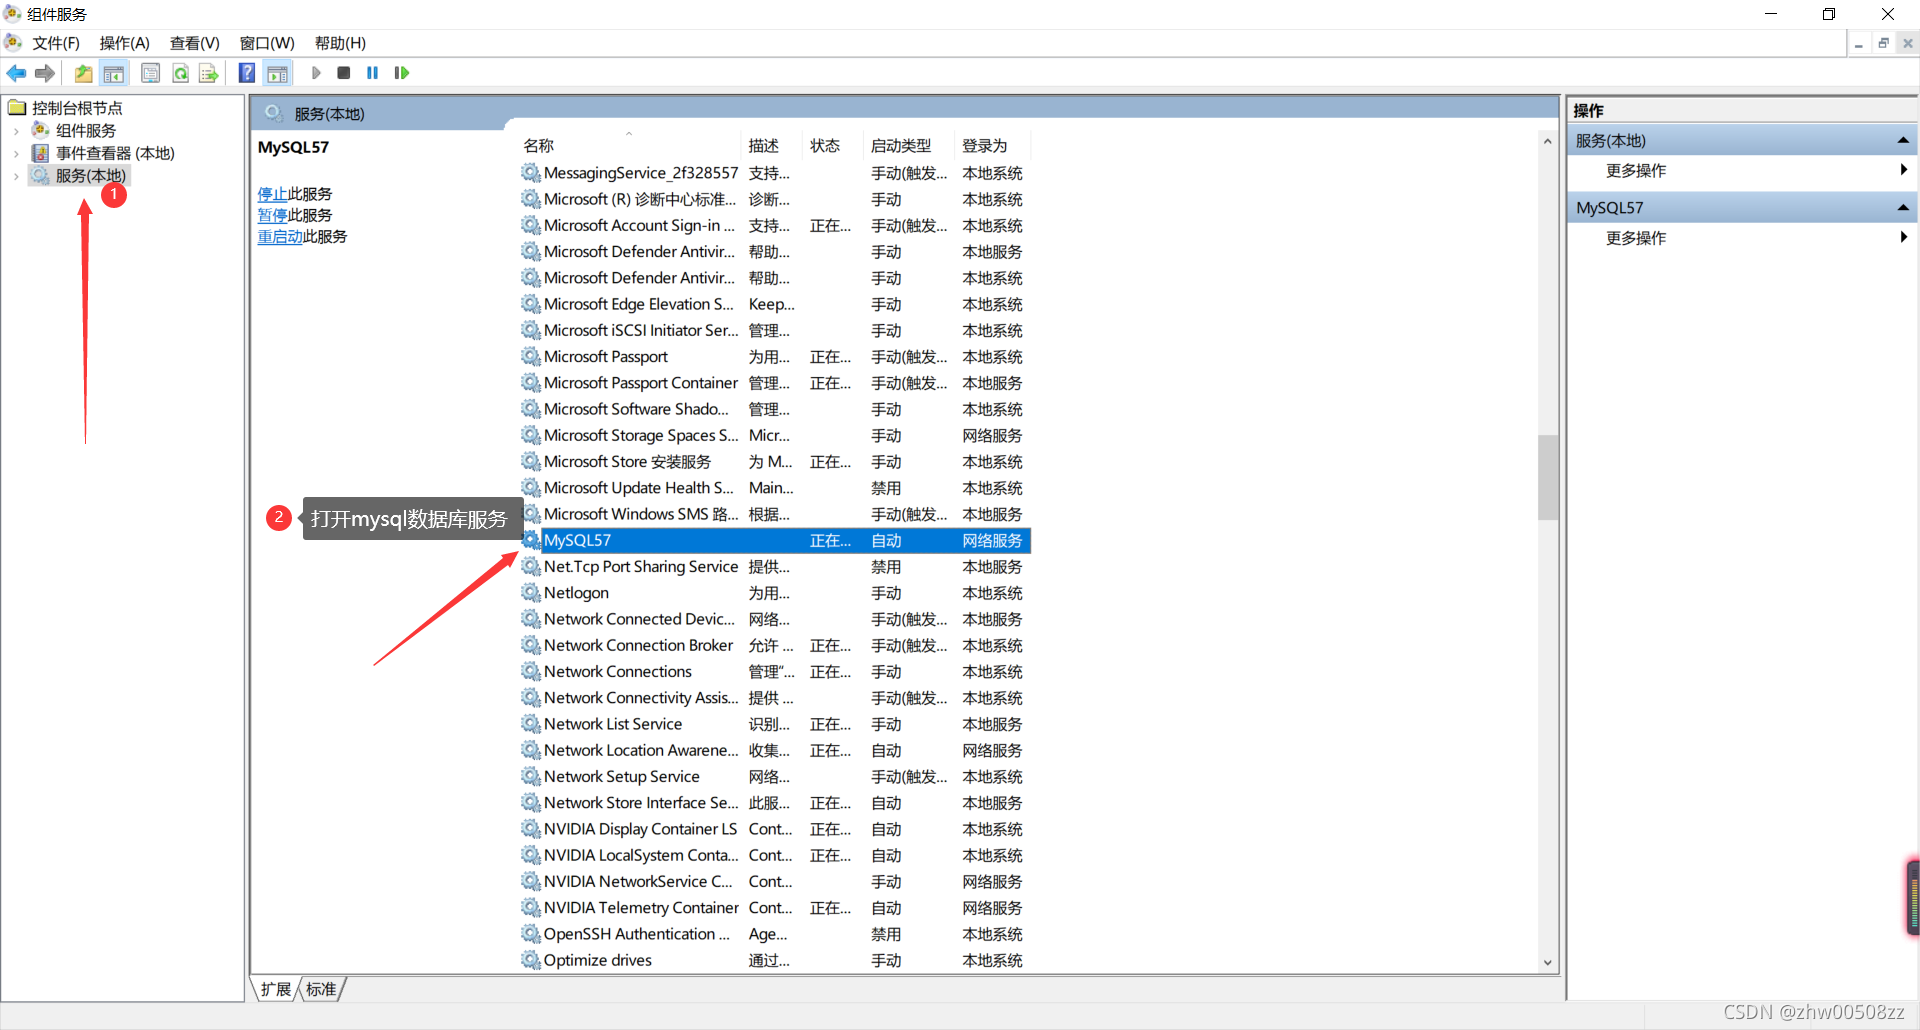Open the 查看(V) menu
The height and width of the screenshot is (1030, 1920).
[195, 43]
